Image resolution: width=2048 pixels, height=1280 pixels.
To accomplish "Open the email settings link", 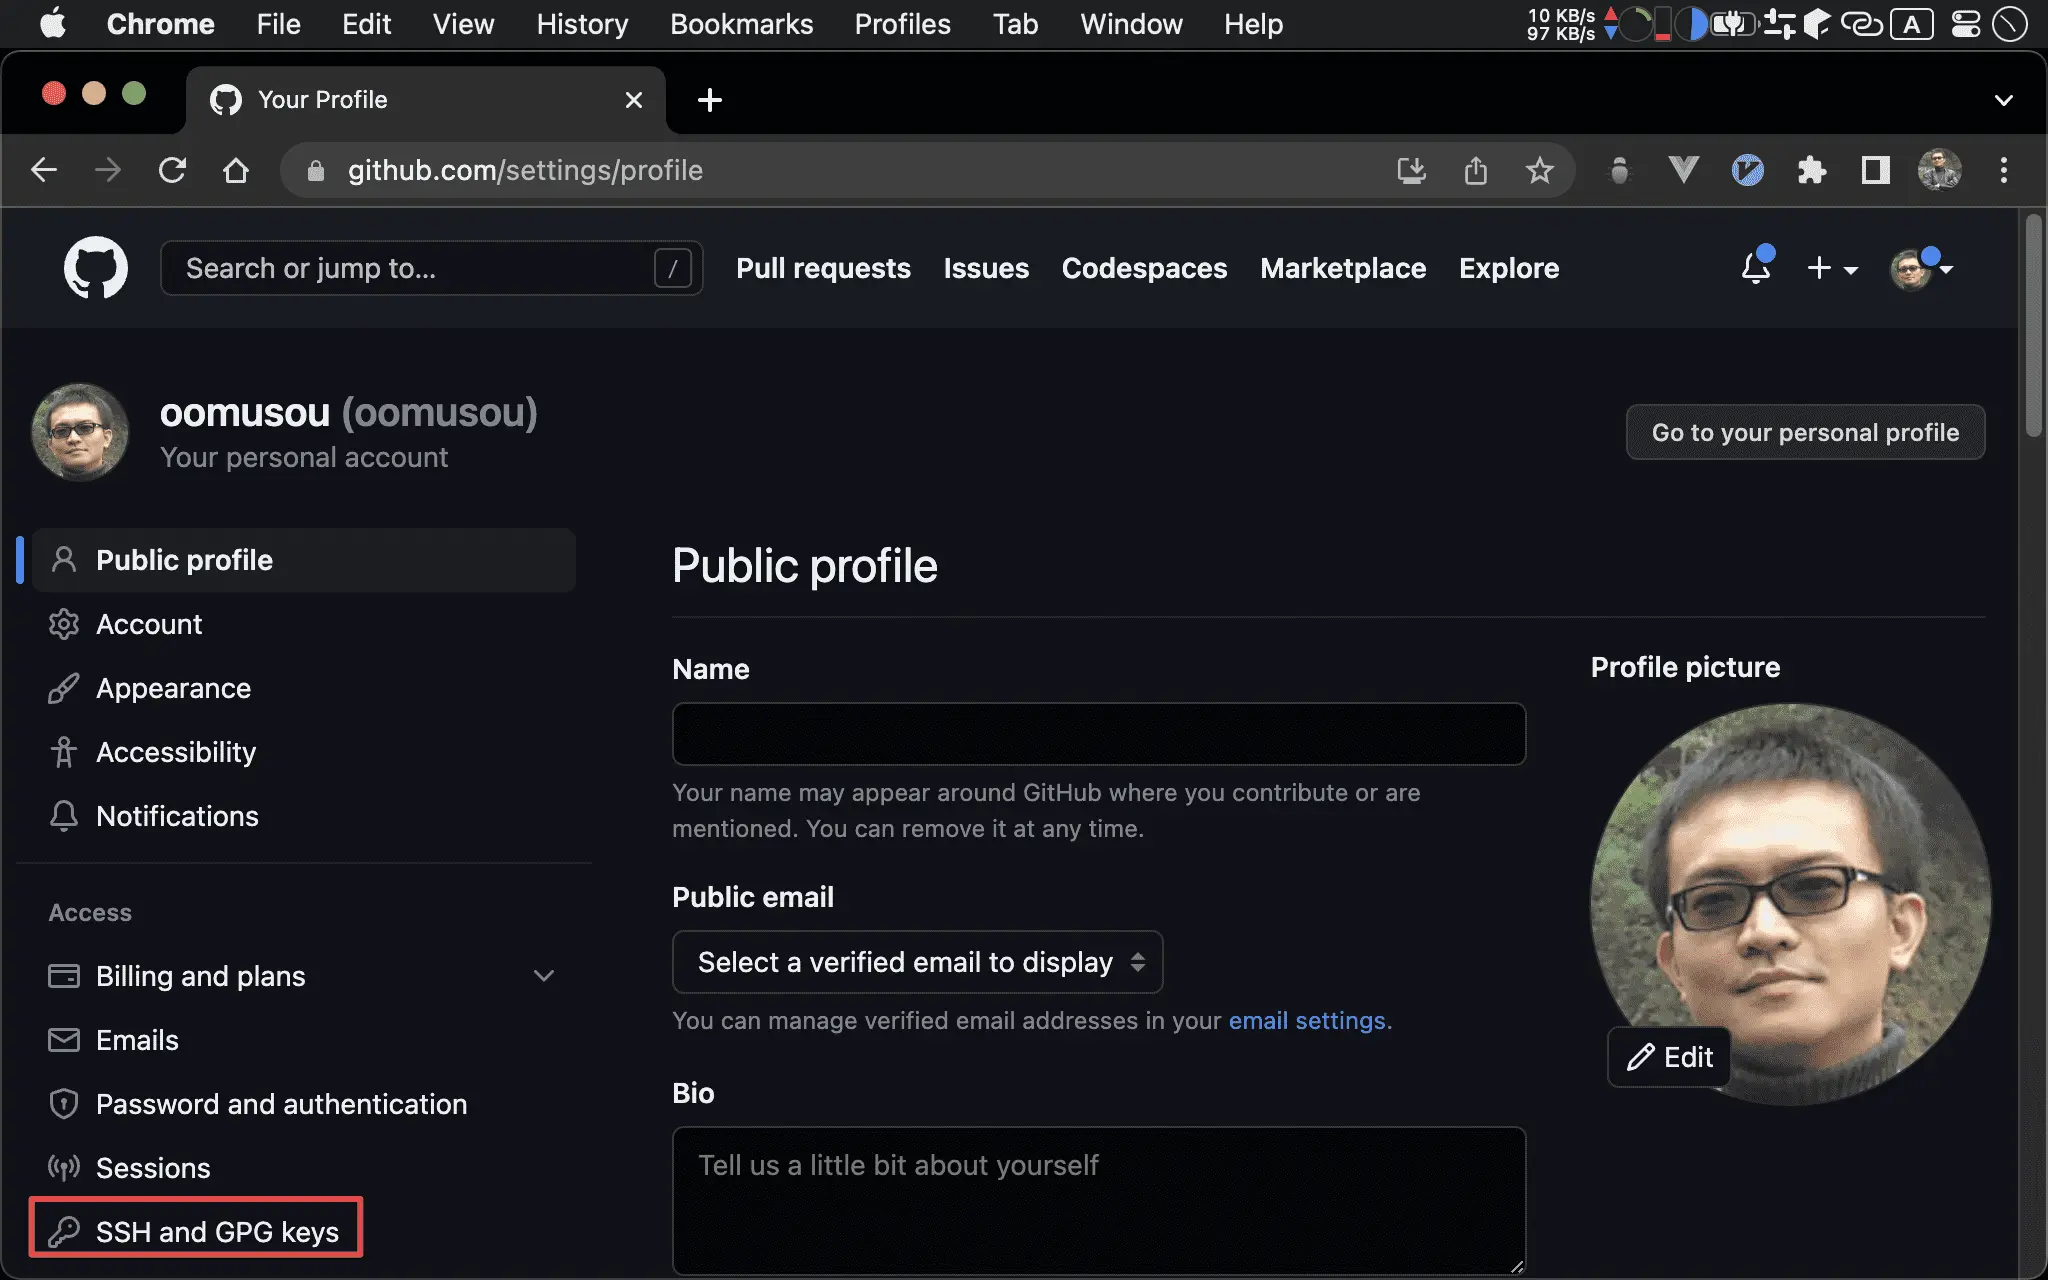I will coord(1306,1019).
